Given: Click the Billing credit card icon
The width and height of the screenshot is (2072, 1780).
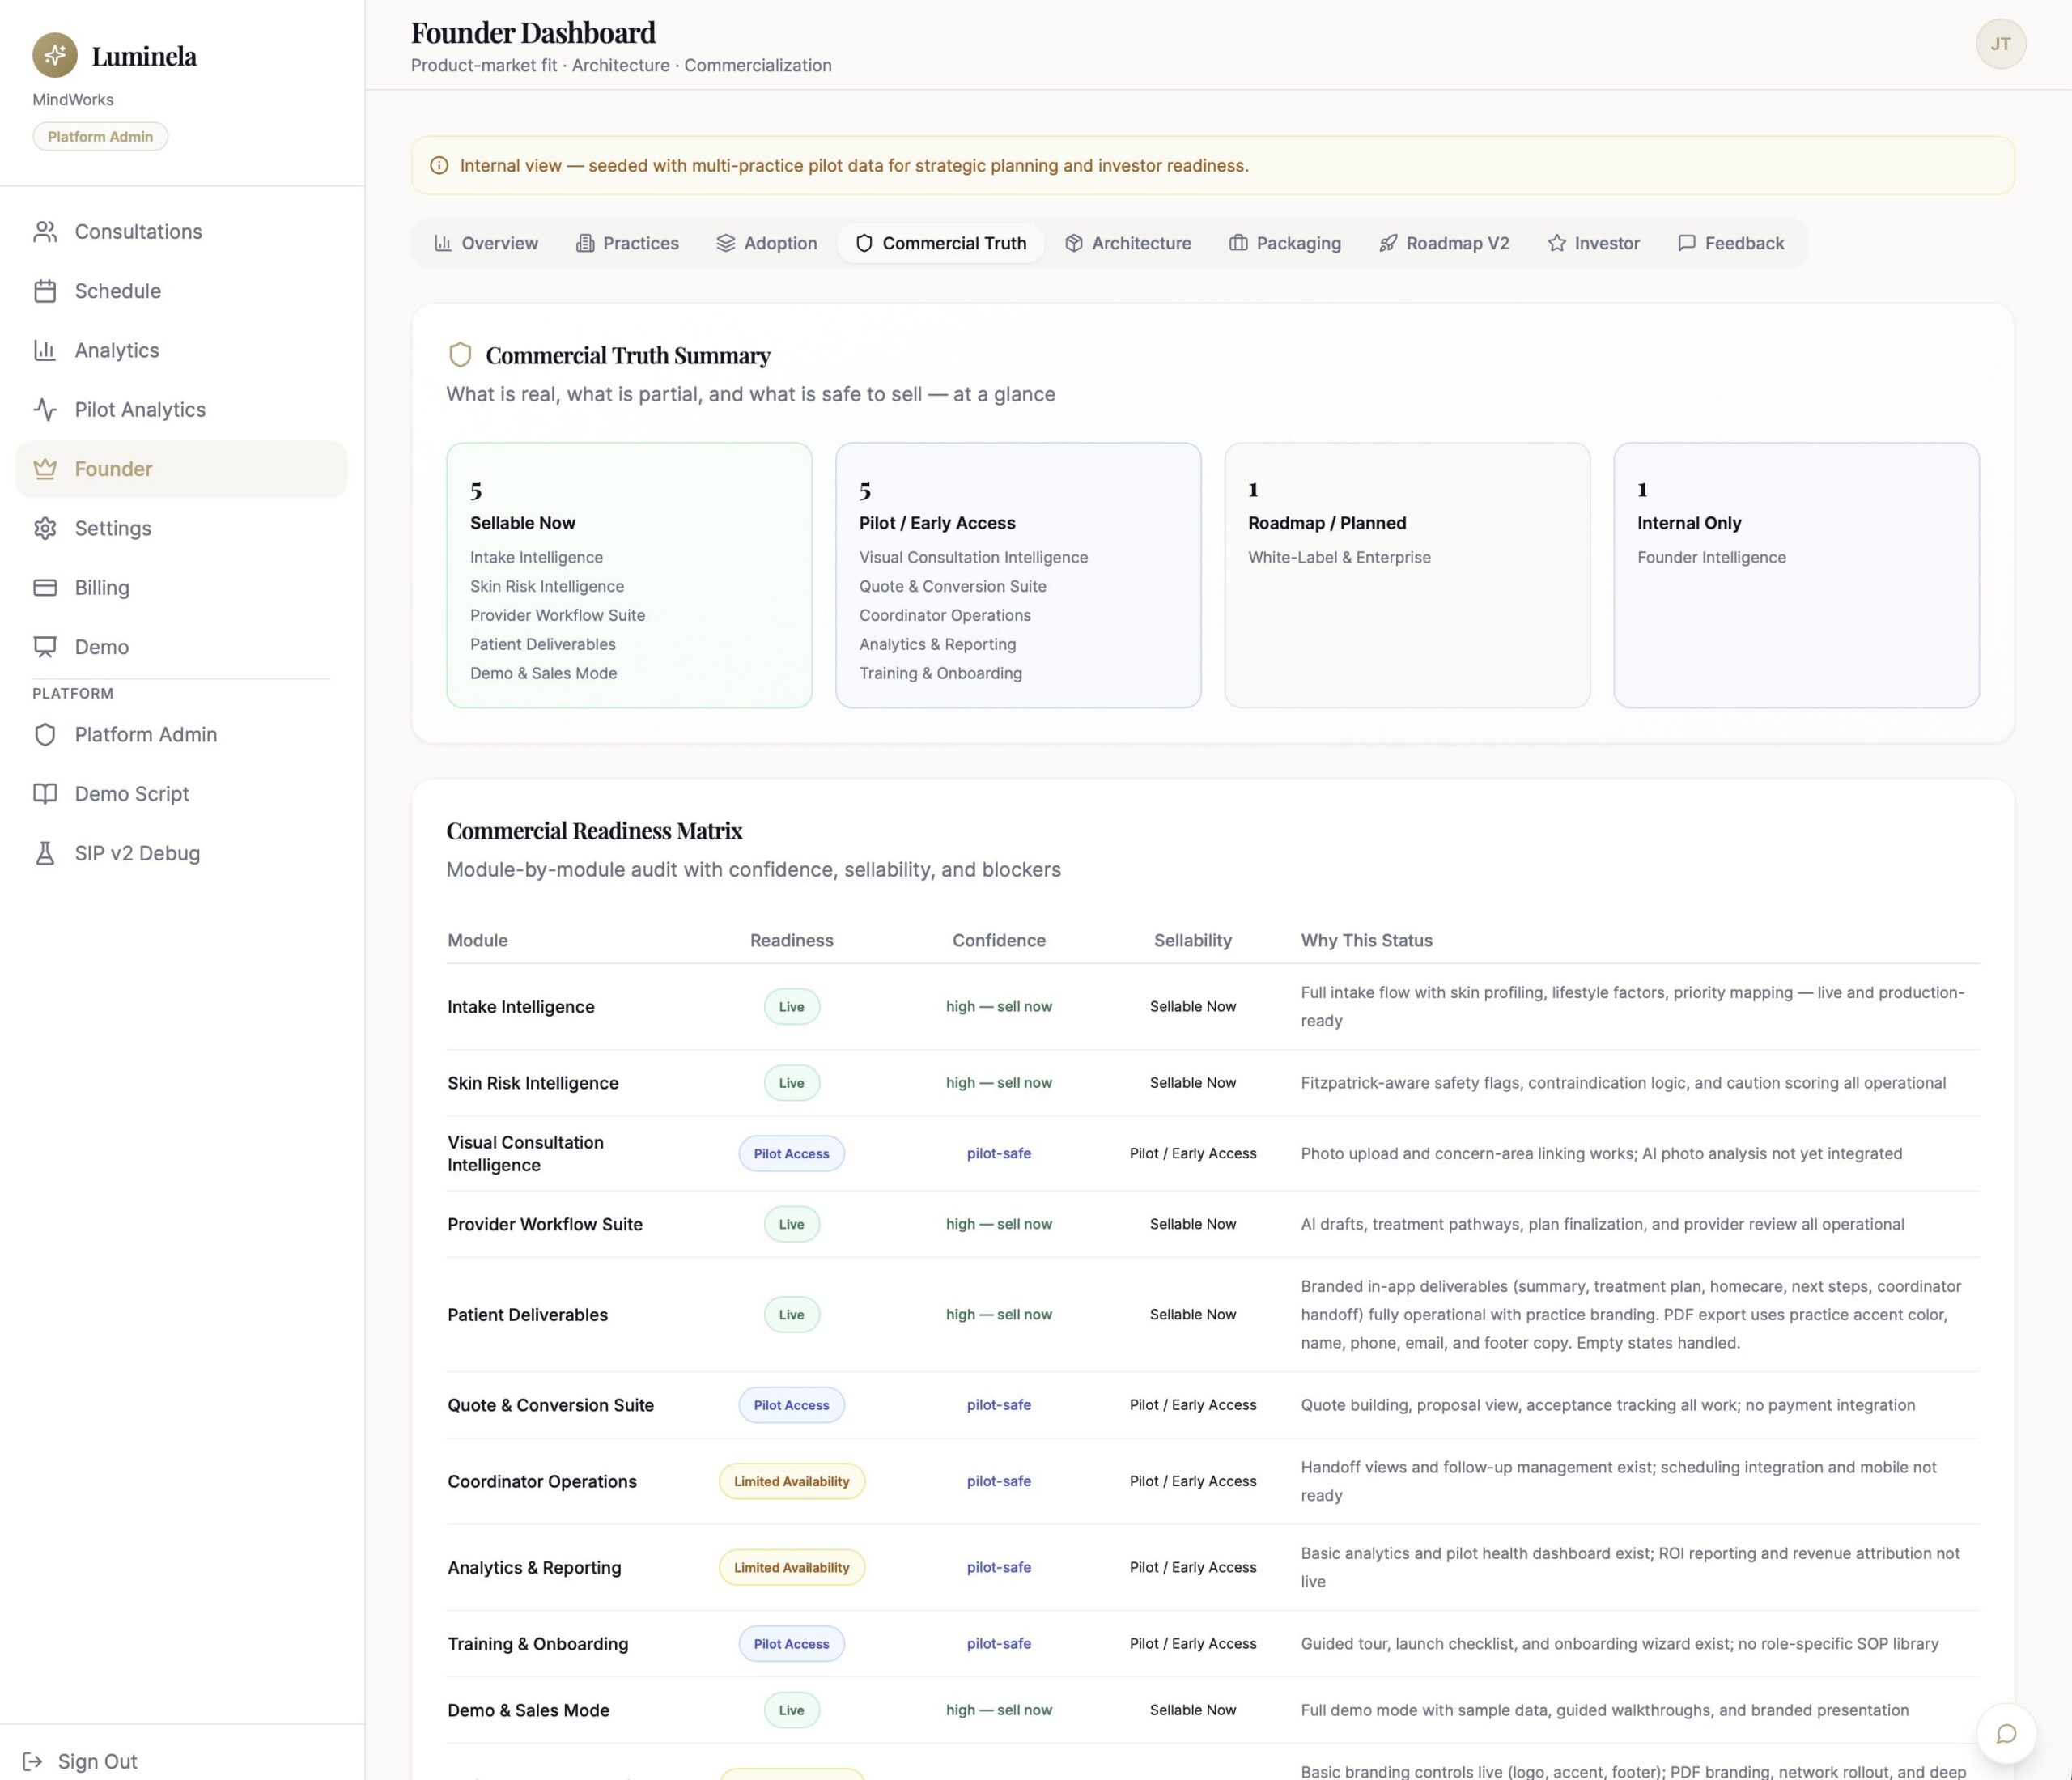Looking at the screenshot, I should tap(45, 588).
